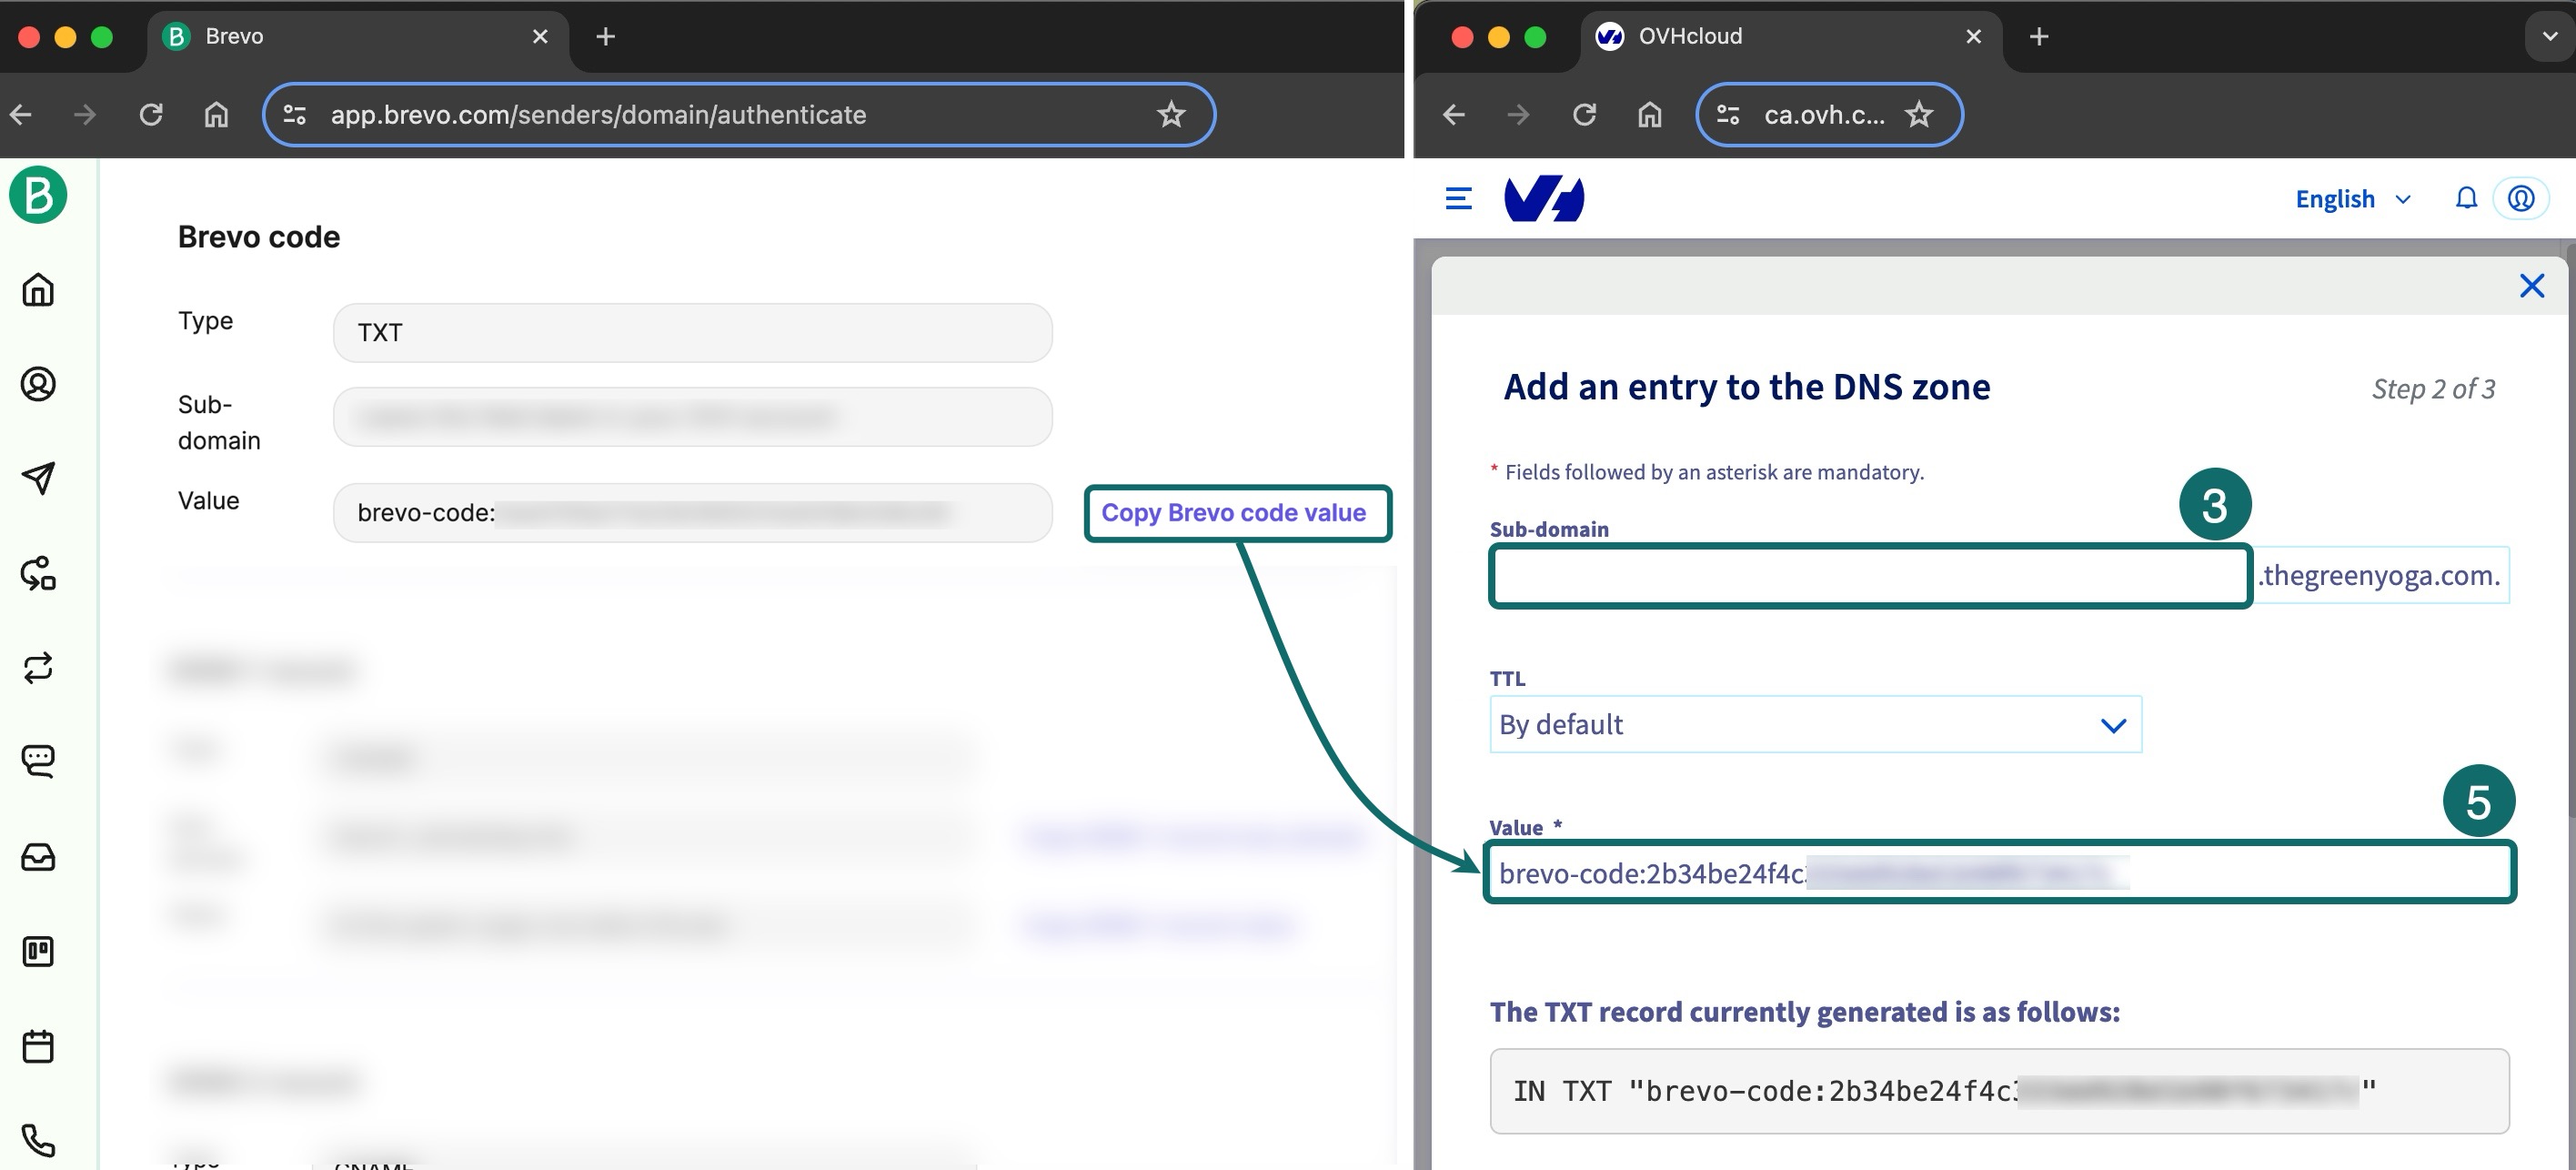Close the Add DNS entry dialog
Screen dimensions: 2576x1170
point(2531,286)
